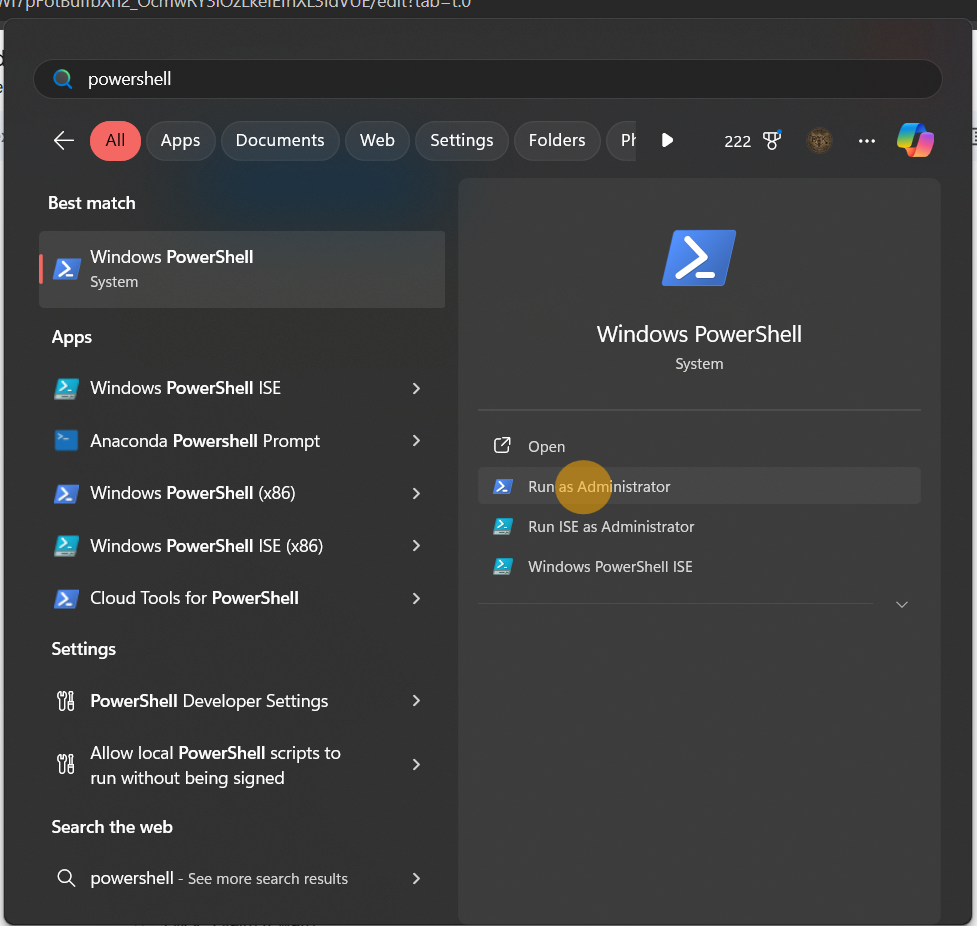This screenshot has height=926, width=977.
Task: Open Windows PowerShell (x86) result
Action: [242, 494]
